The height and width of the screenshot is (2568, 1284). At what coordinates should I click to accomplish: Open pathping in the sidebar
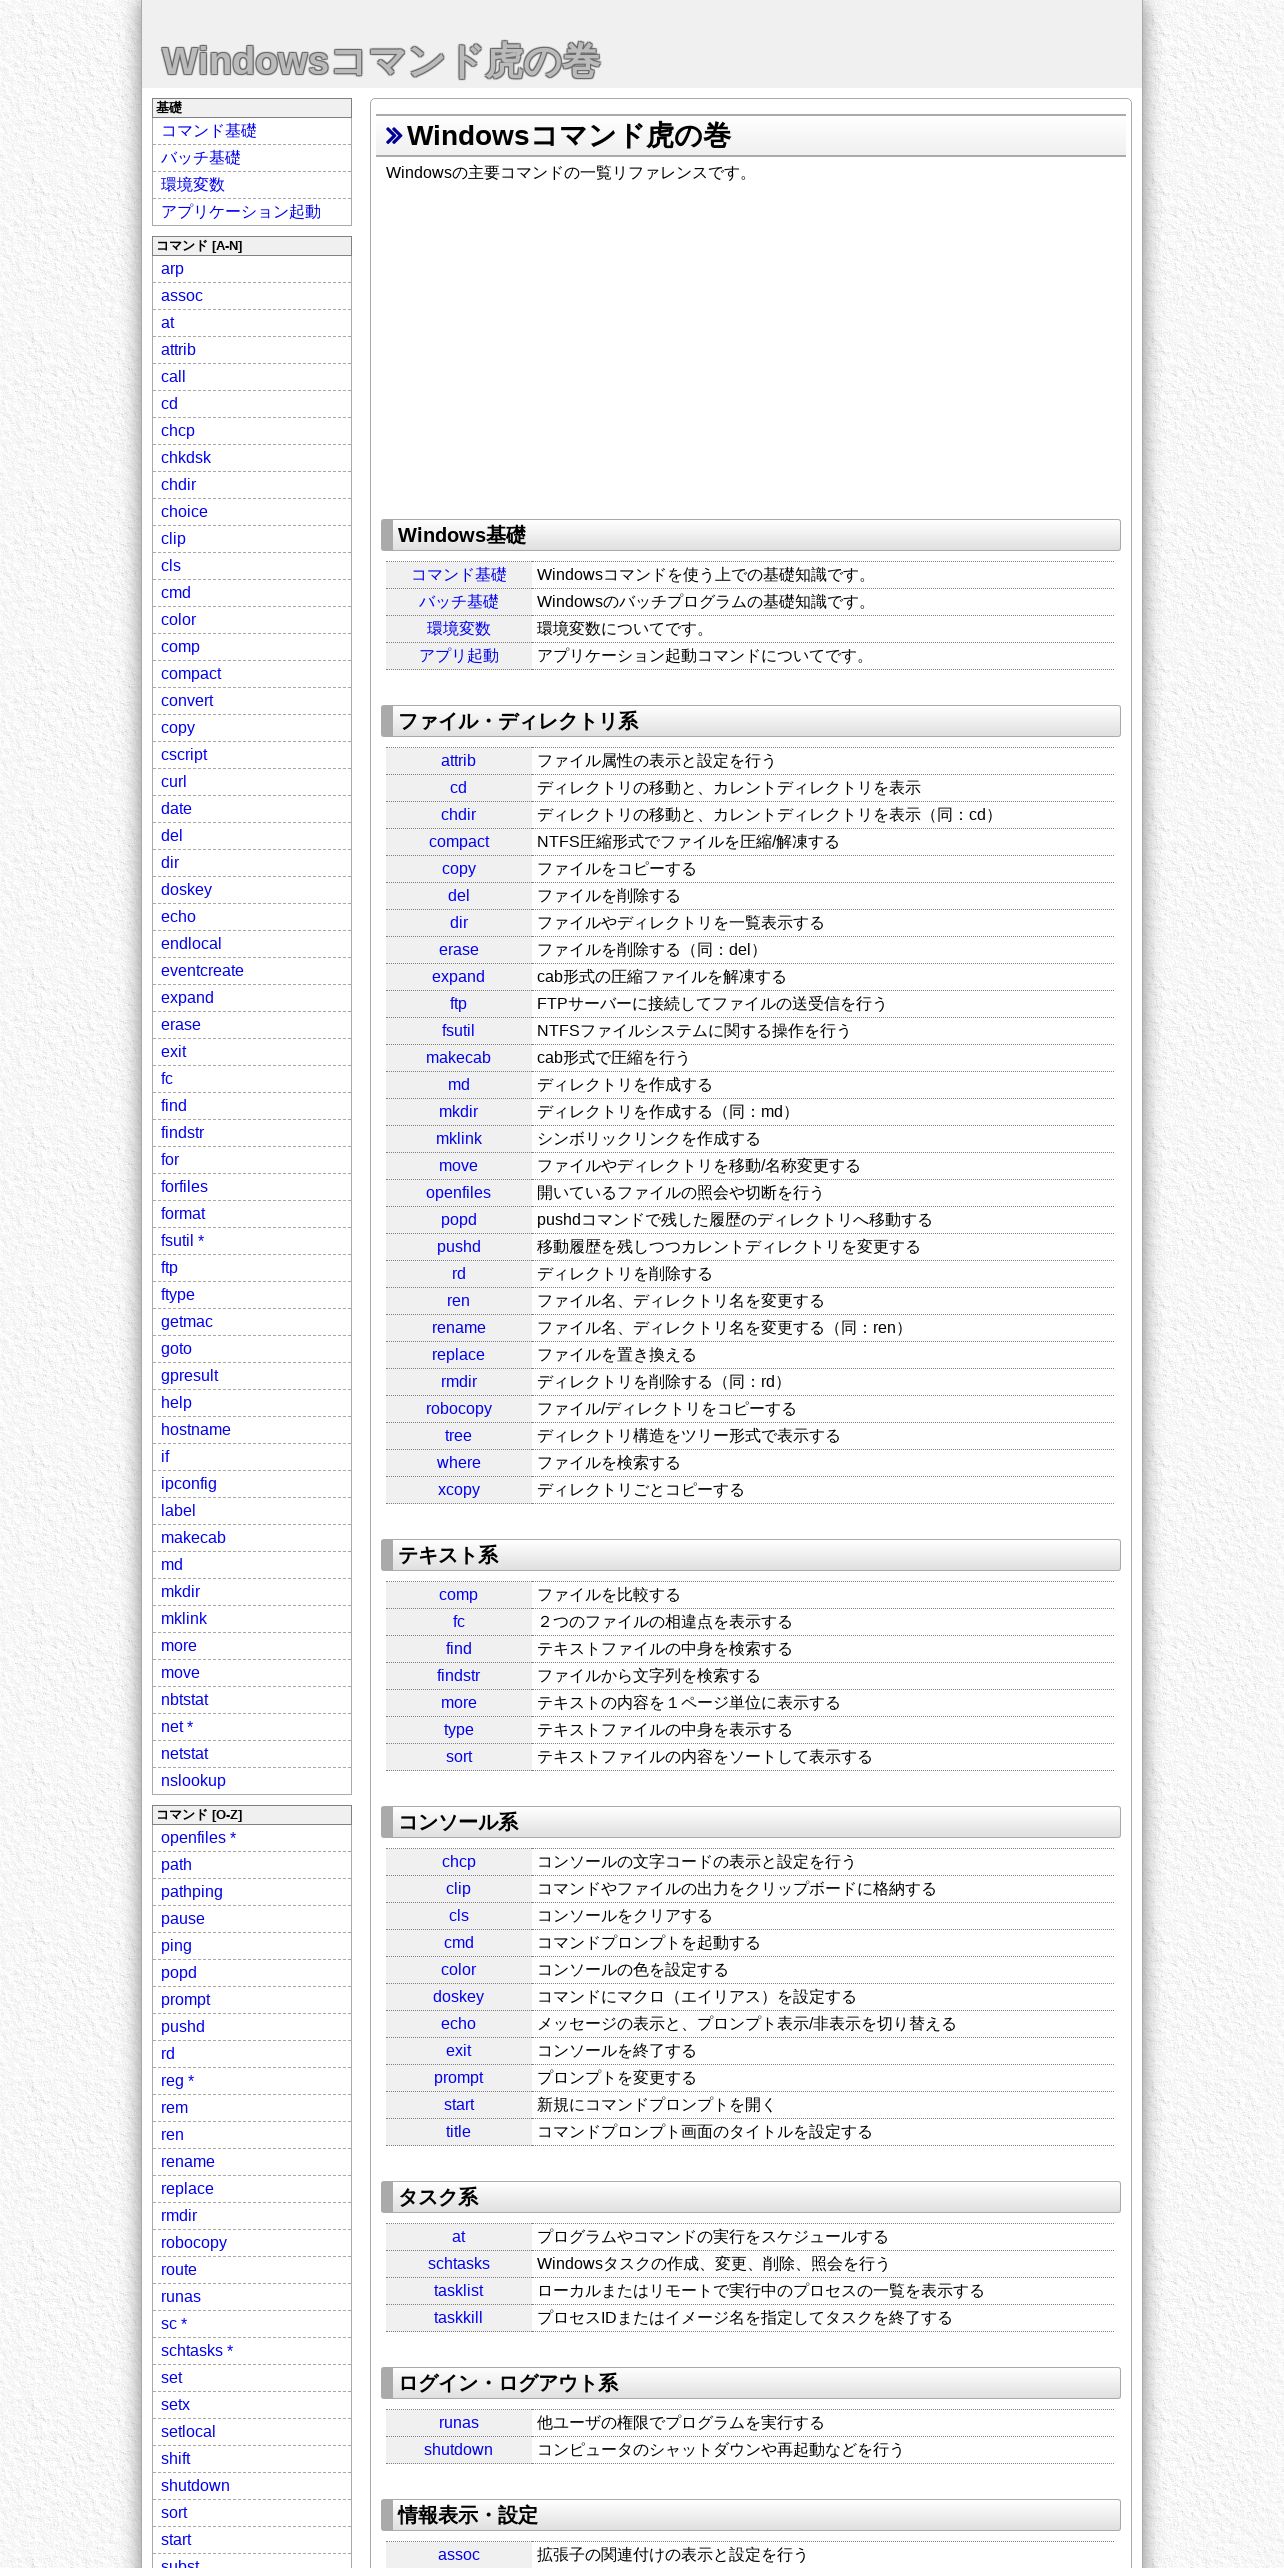(x=191, y=1892)
